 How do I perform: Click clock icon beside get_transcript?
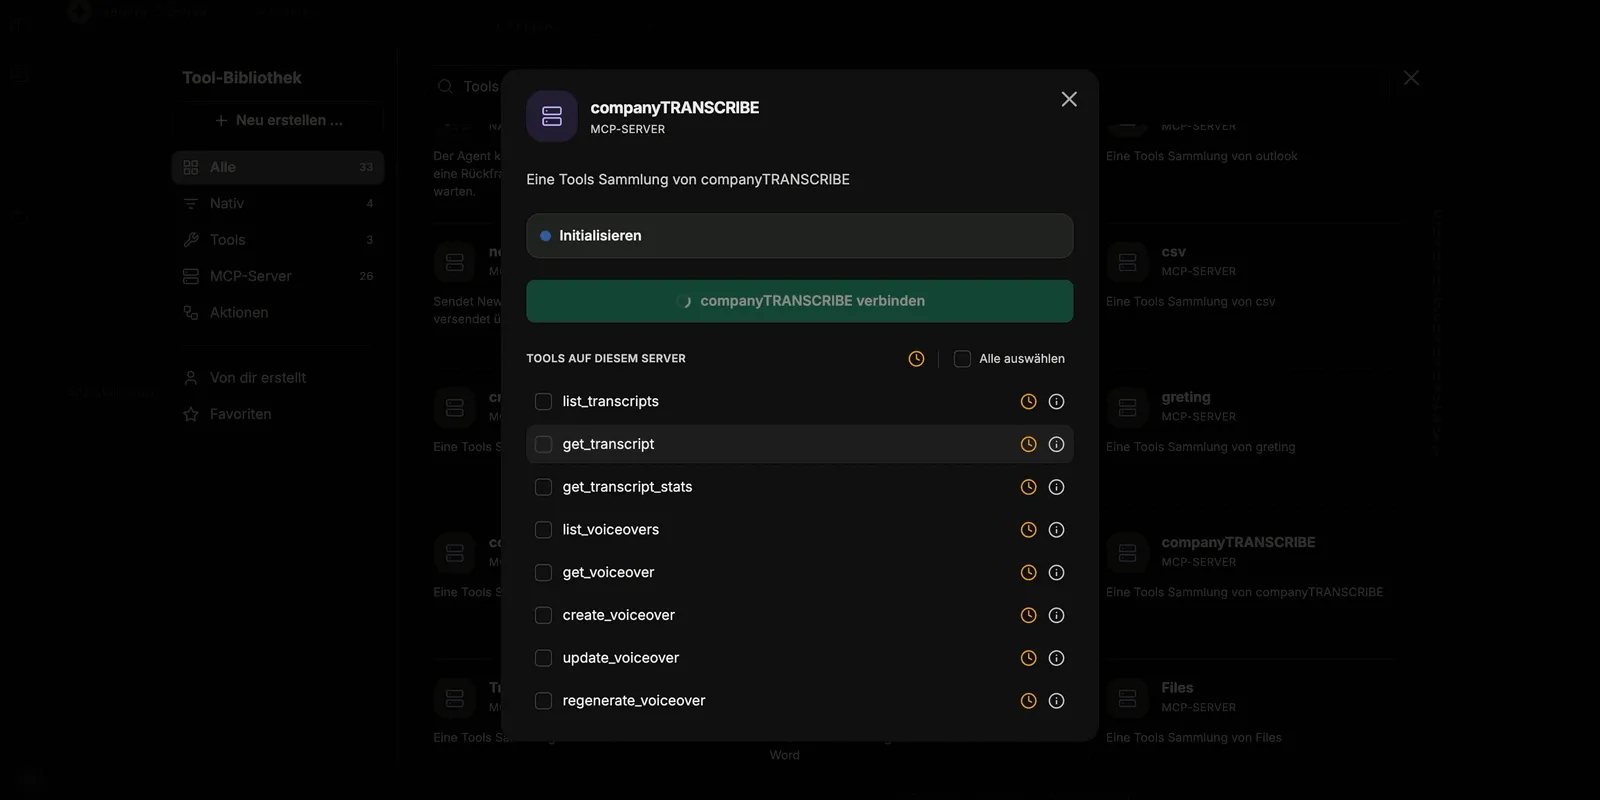(x=1028, y=444)
